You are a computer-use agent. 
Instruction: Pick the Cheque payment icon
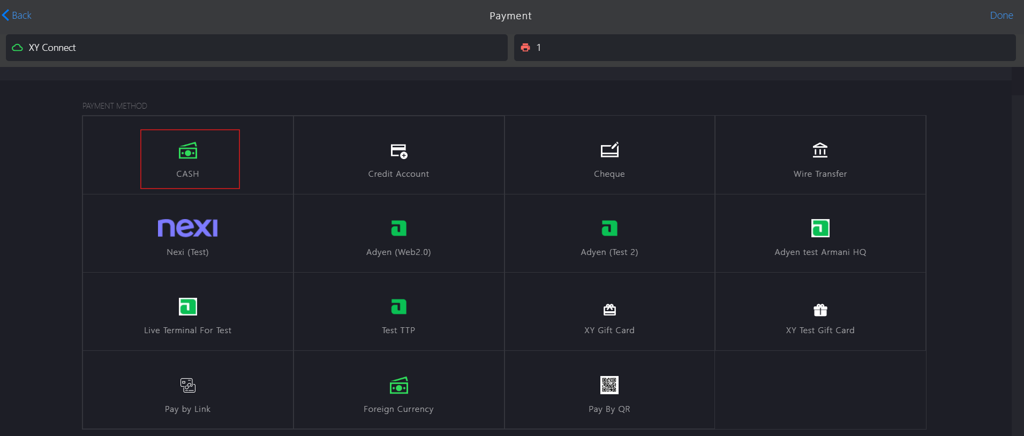pyautogui.click(x=609, y=151)
